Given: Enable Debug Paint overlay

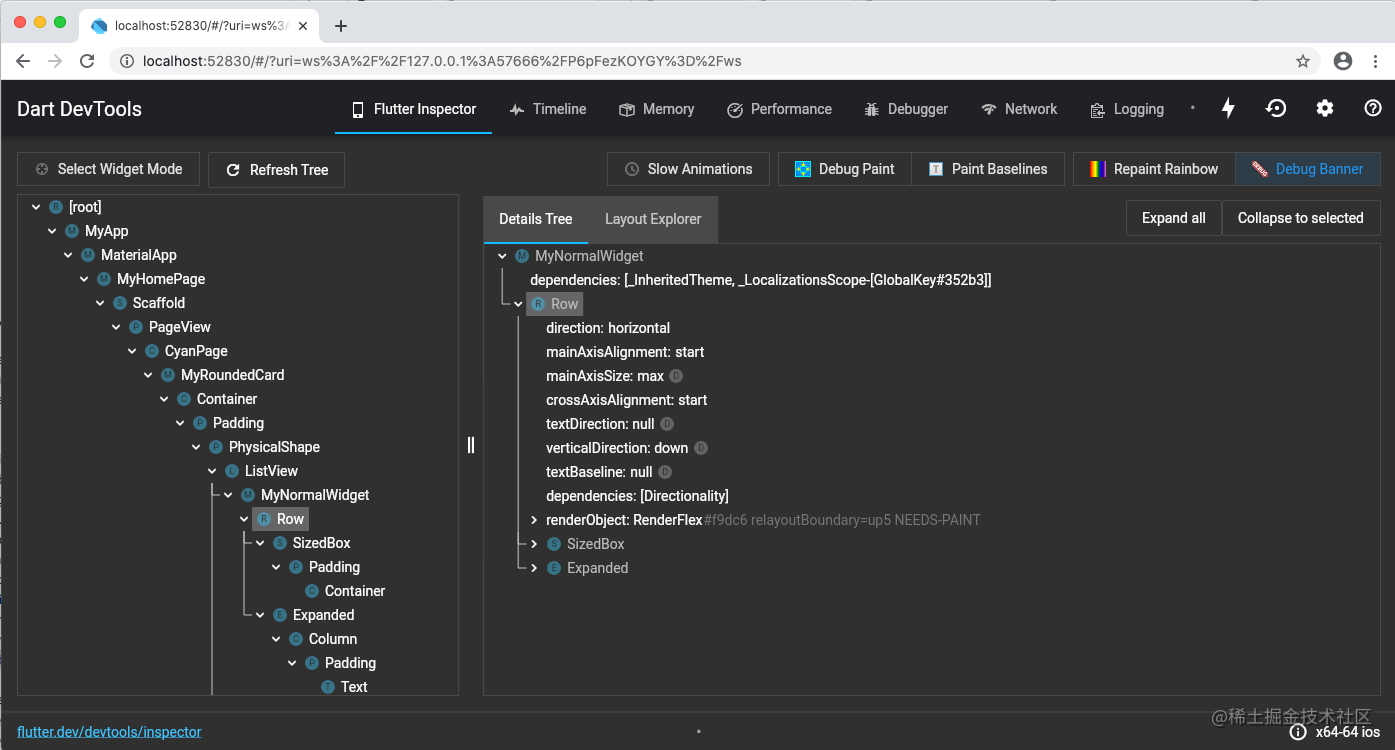Looking at the screenshot, I should (843, 169).
